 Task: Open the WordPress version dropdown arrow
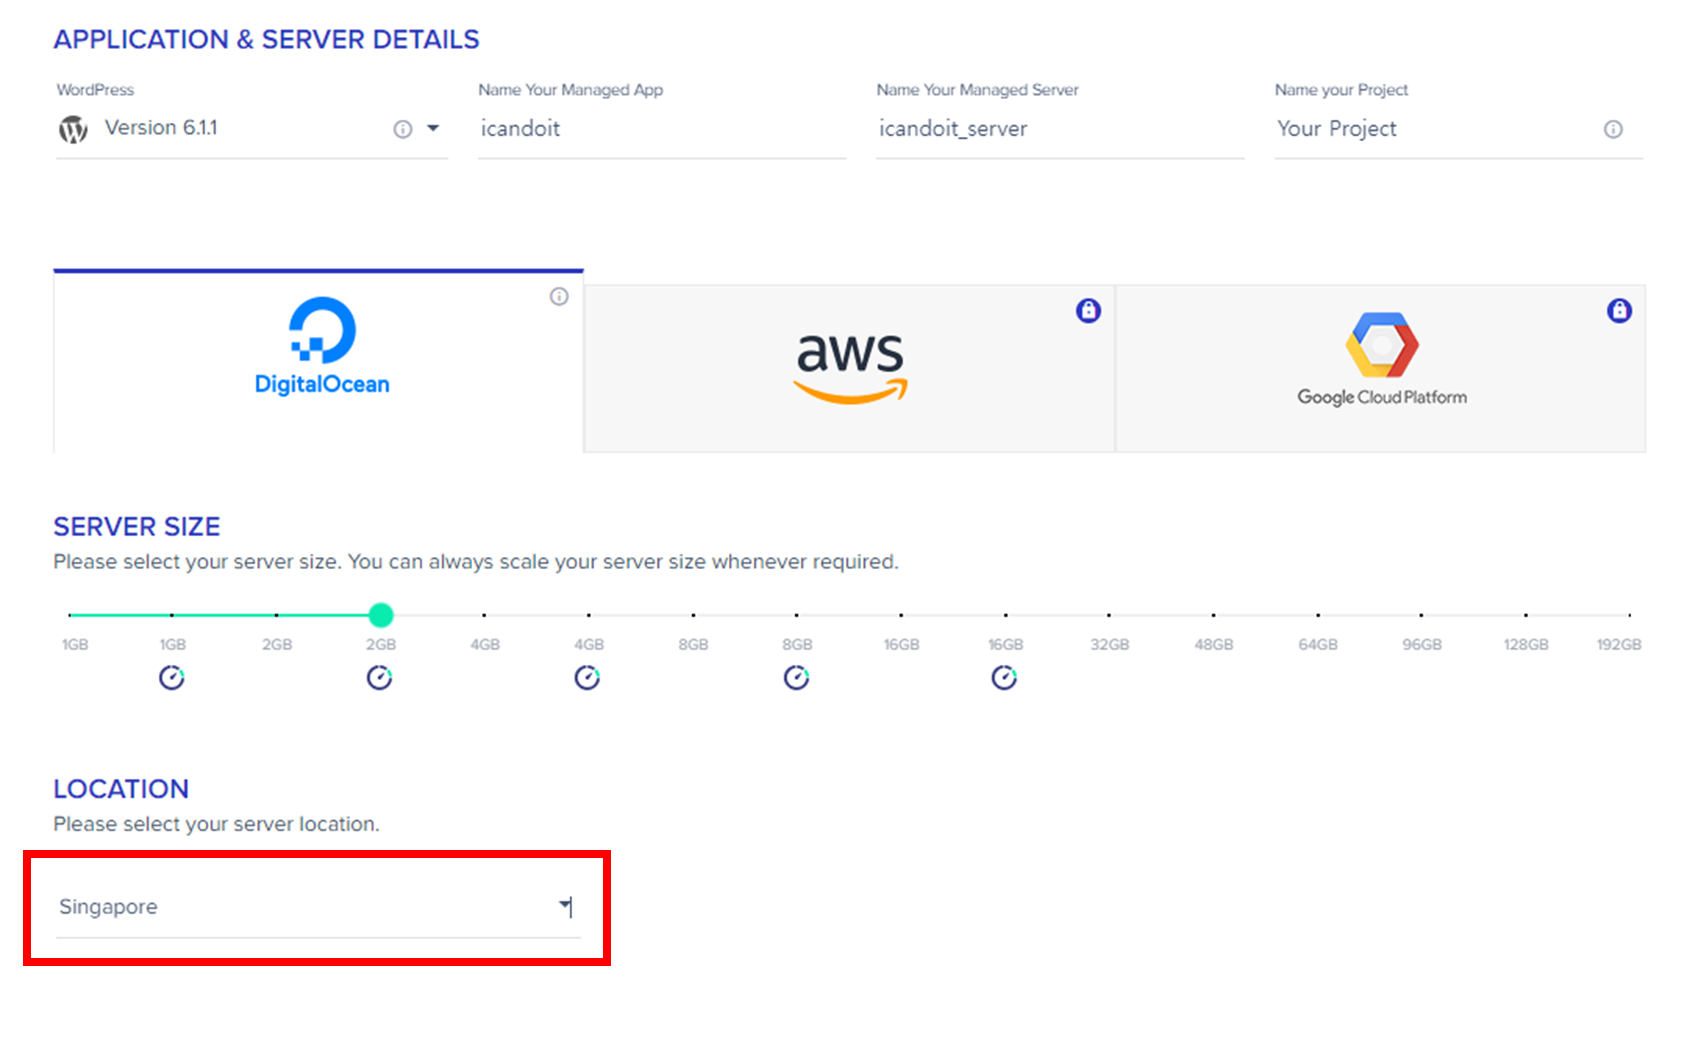point(433,128)
